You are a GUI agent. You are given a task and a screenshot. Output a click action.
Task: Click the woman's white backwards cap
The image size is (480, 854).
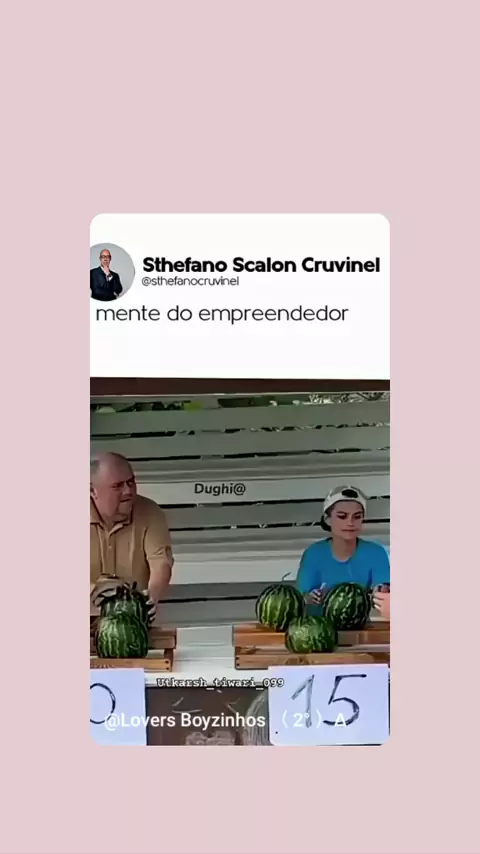[344, 499]
